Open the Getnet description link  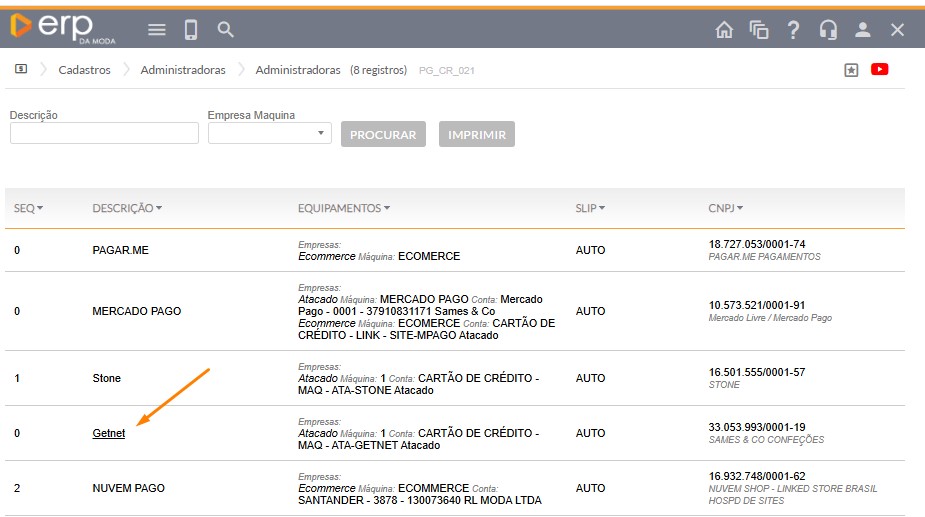[x=109, y=433]
